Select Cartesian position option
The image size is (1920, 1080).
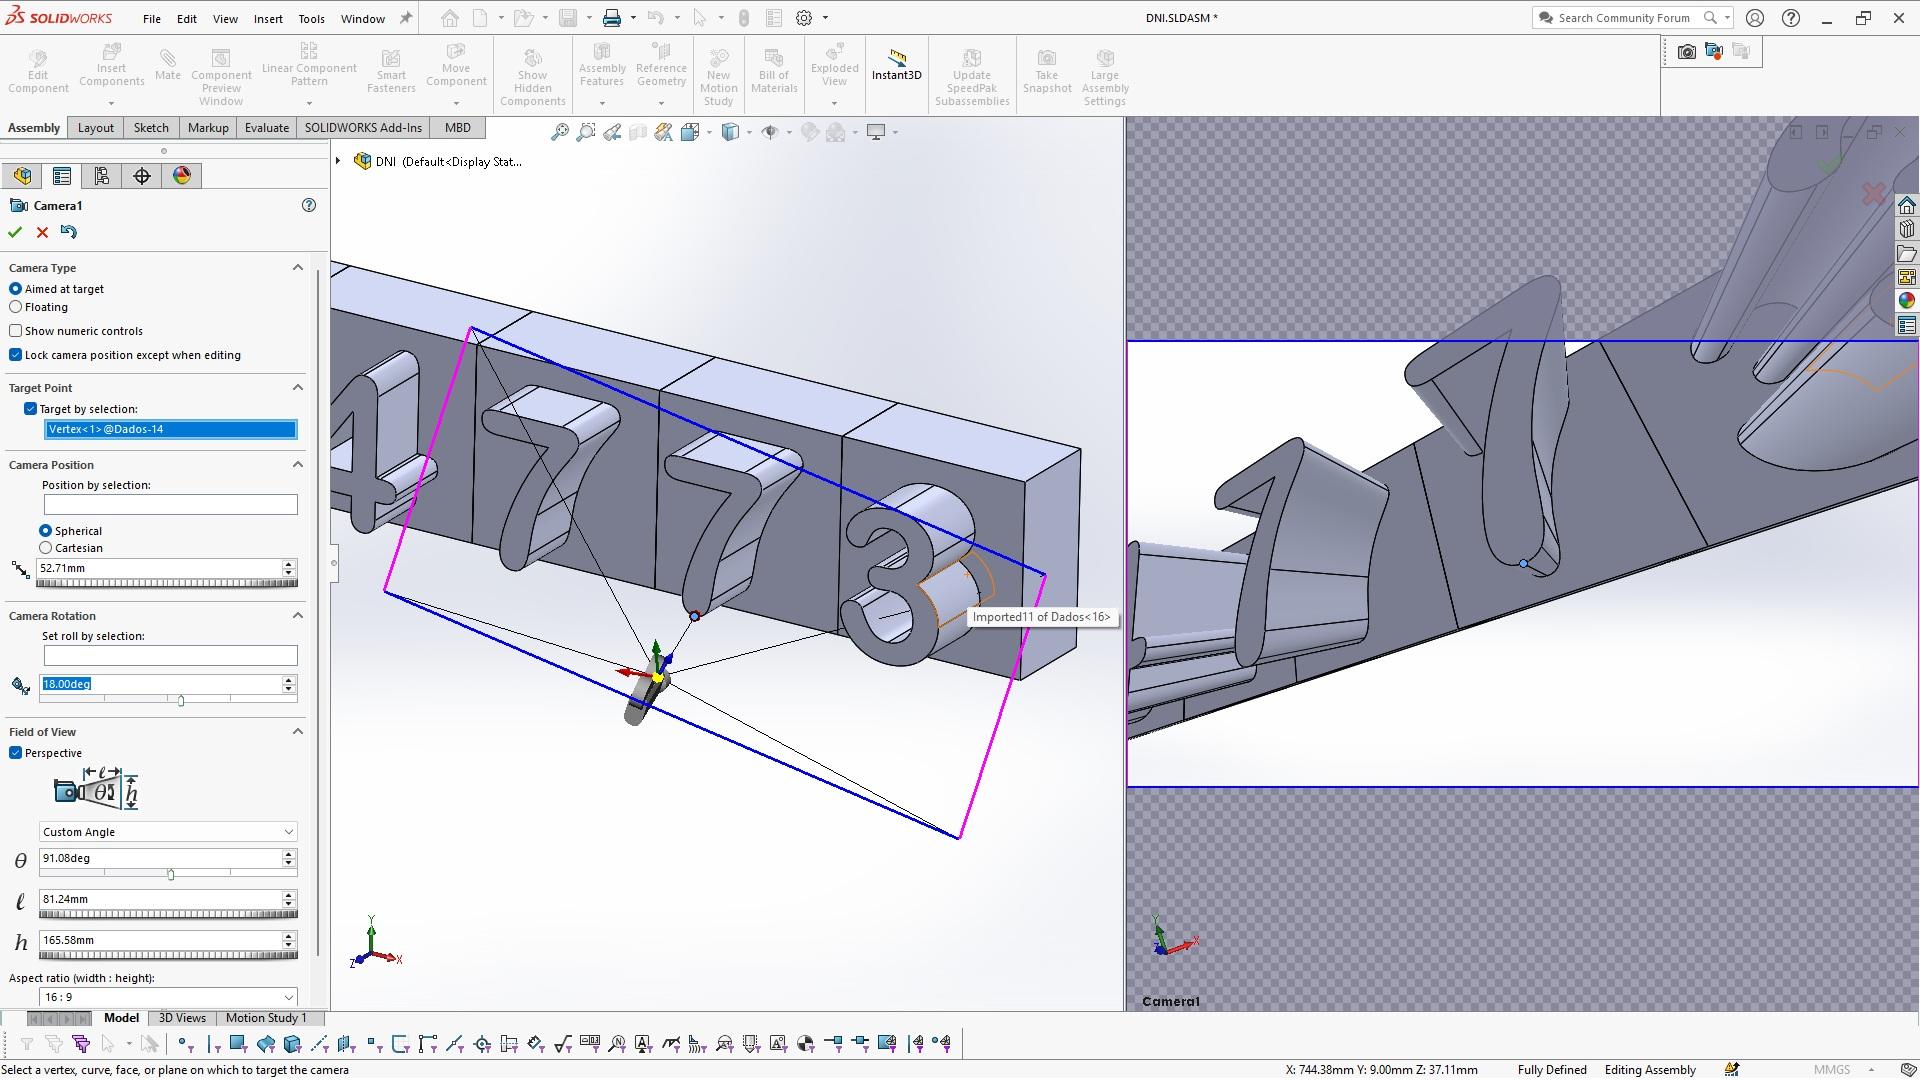tap(46, 548)
